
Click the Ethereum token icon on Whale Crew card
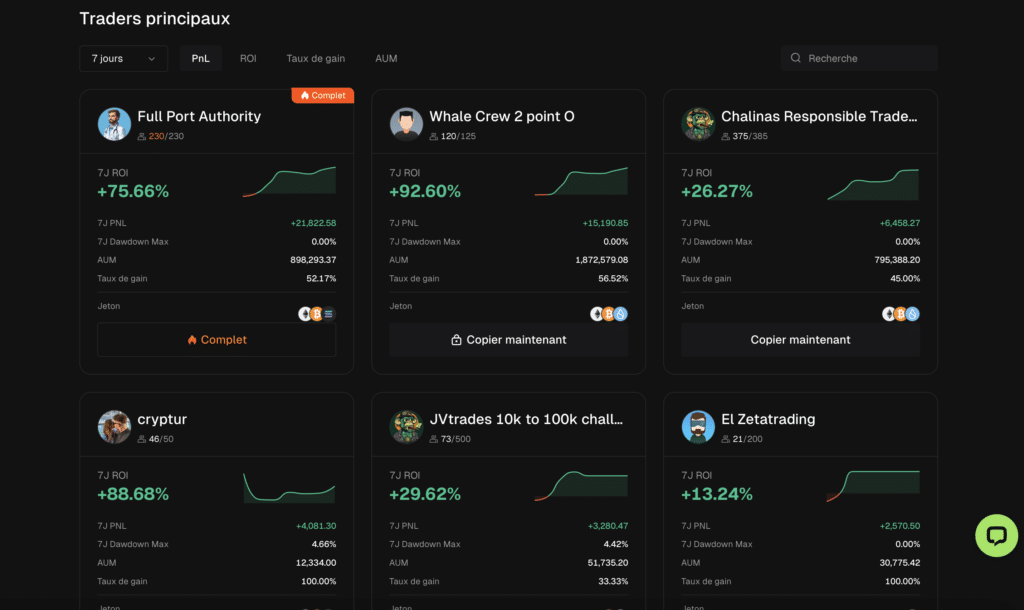tap(597, 314)
